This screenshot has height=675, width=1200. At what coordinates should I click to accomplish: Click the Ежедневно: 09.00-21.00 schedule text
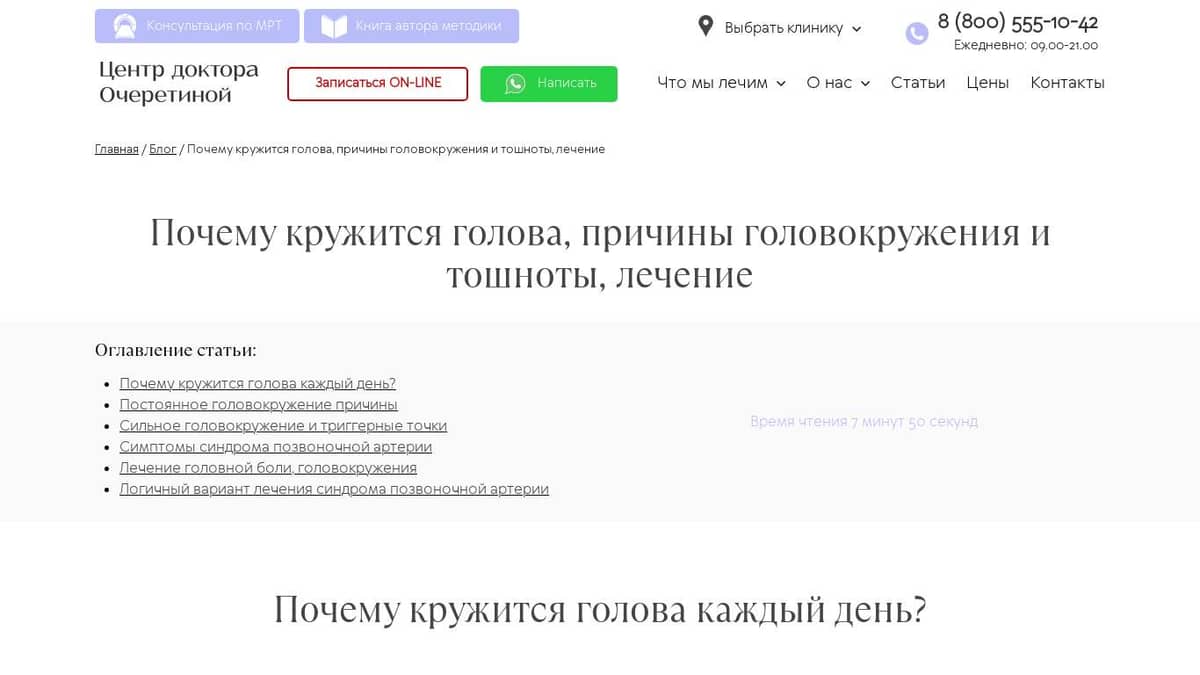tap(1026, 46)
